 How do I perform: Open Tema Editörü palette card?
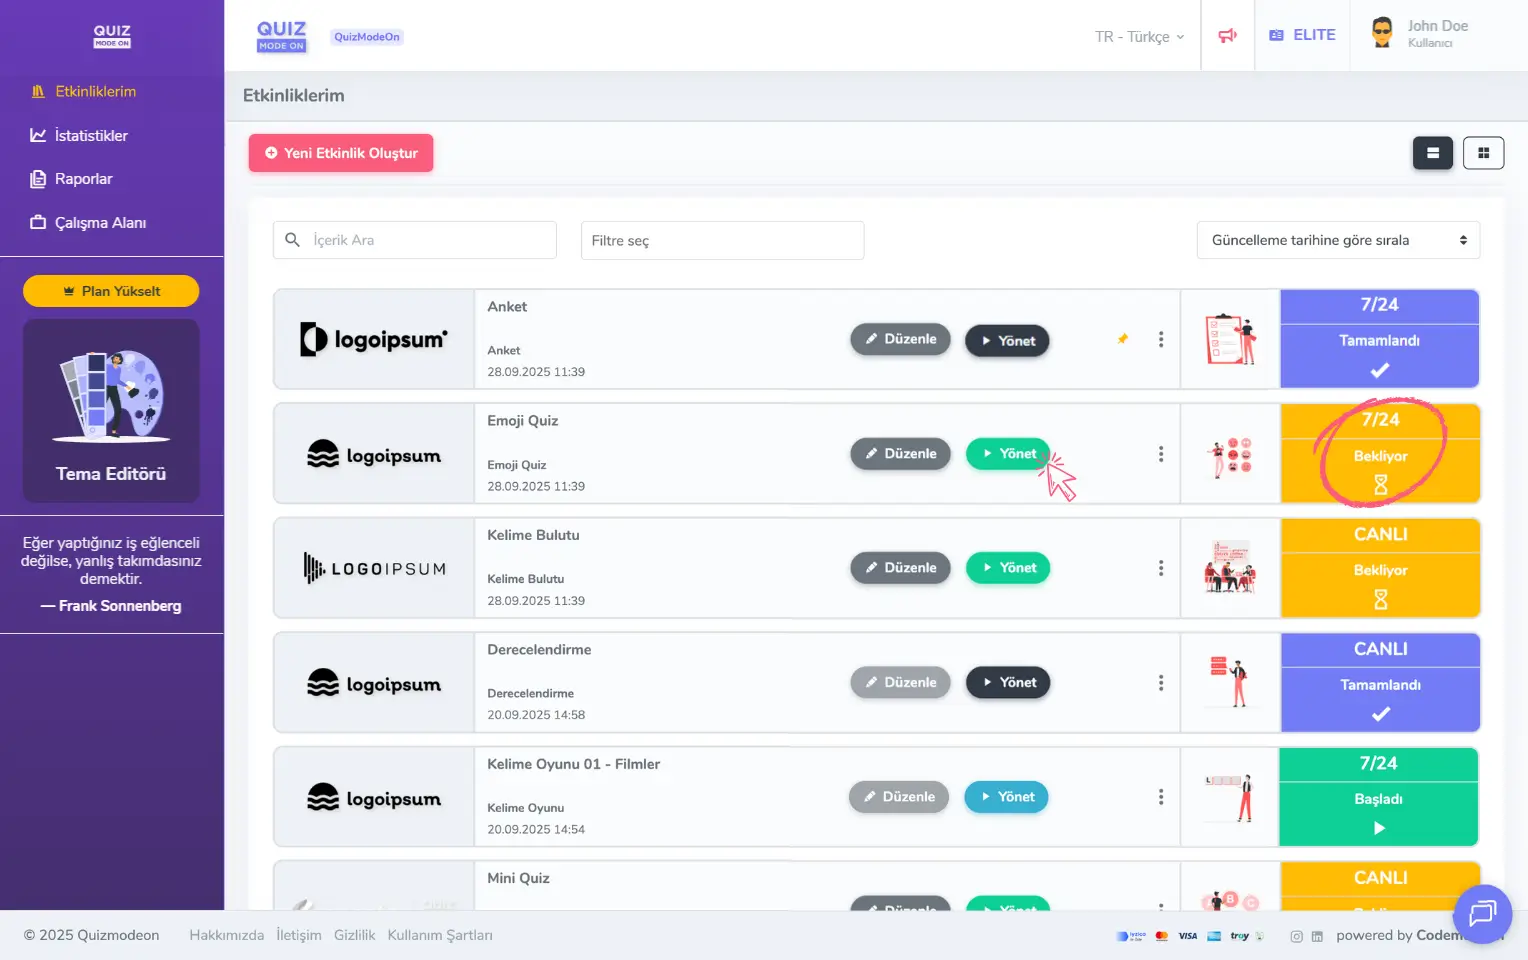click(111, 411)
